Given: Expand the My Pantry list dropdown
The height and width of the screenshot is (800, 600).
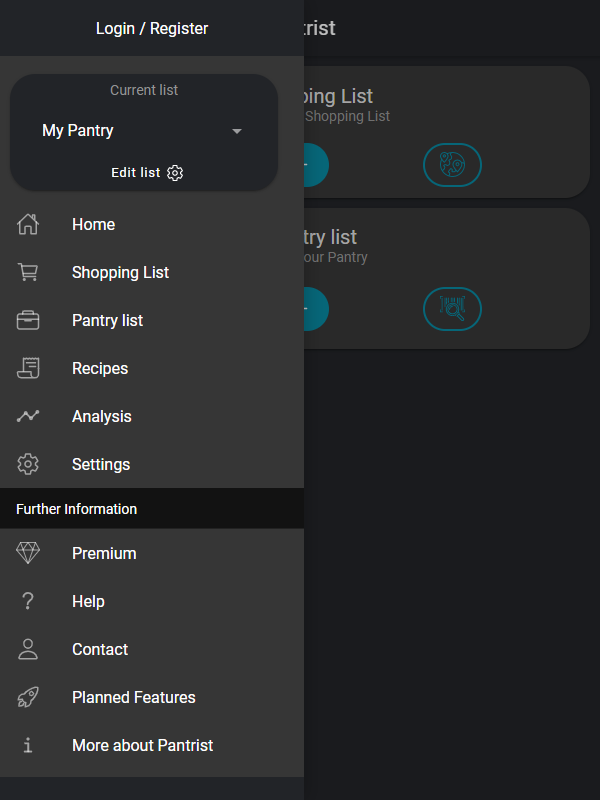Looking at the screenshot, I should 144,131.
